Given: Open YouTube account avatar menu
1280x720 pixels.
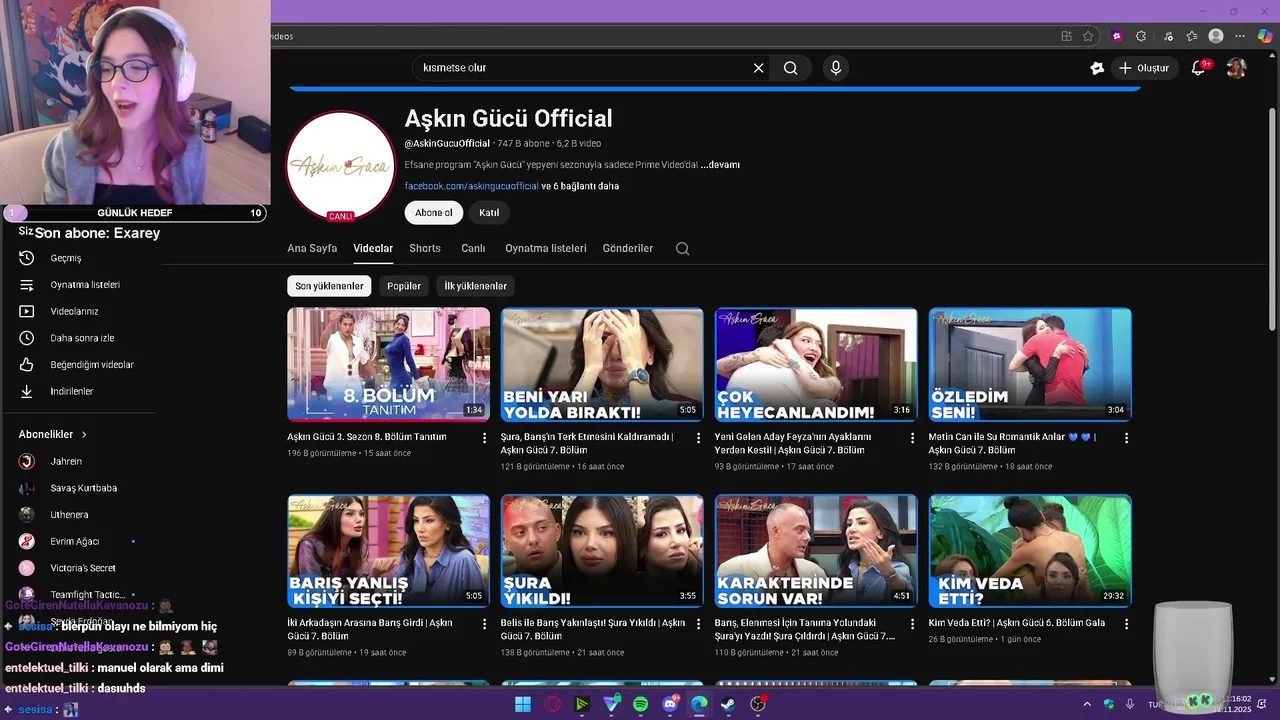Looking at the screenshot, I should point(1237,68).
